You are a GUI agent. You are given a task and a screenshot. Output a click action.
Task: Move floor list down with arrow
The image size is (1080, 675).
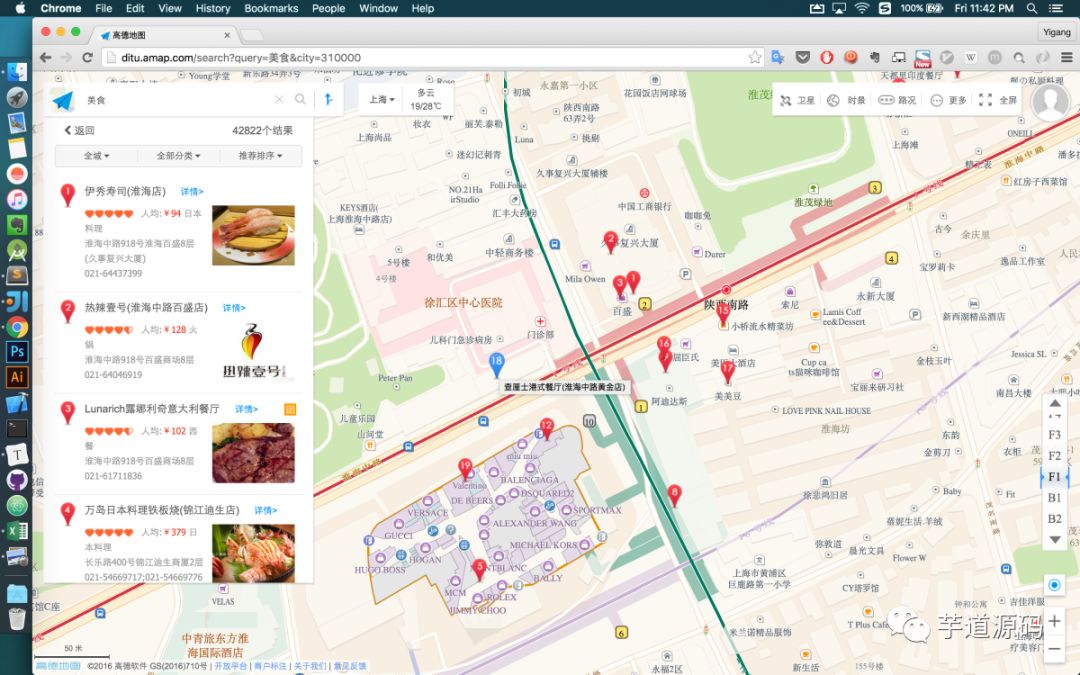pos(1055,540)
